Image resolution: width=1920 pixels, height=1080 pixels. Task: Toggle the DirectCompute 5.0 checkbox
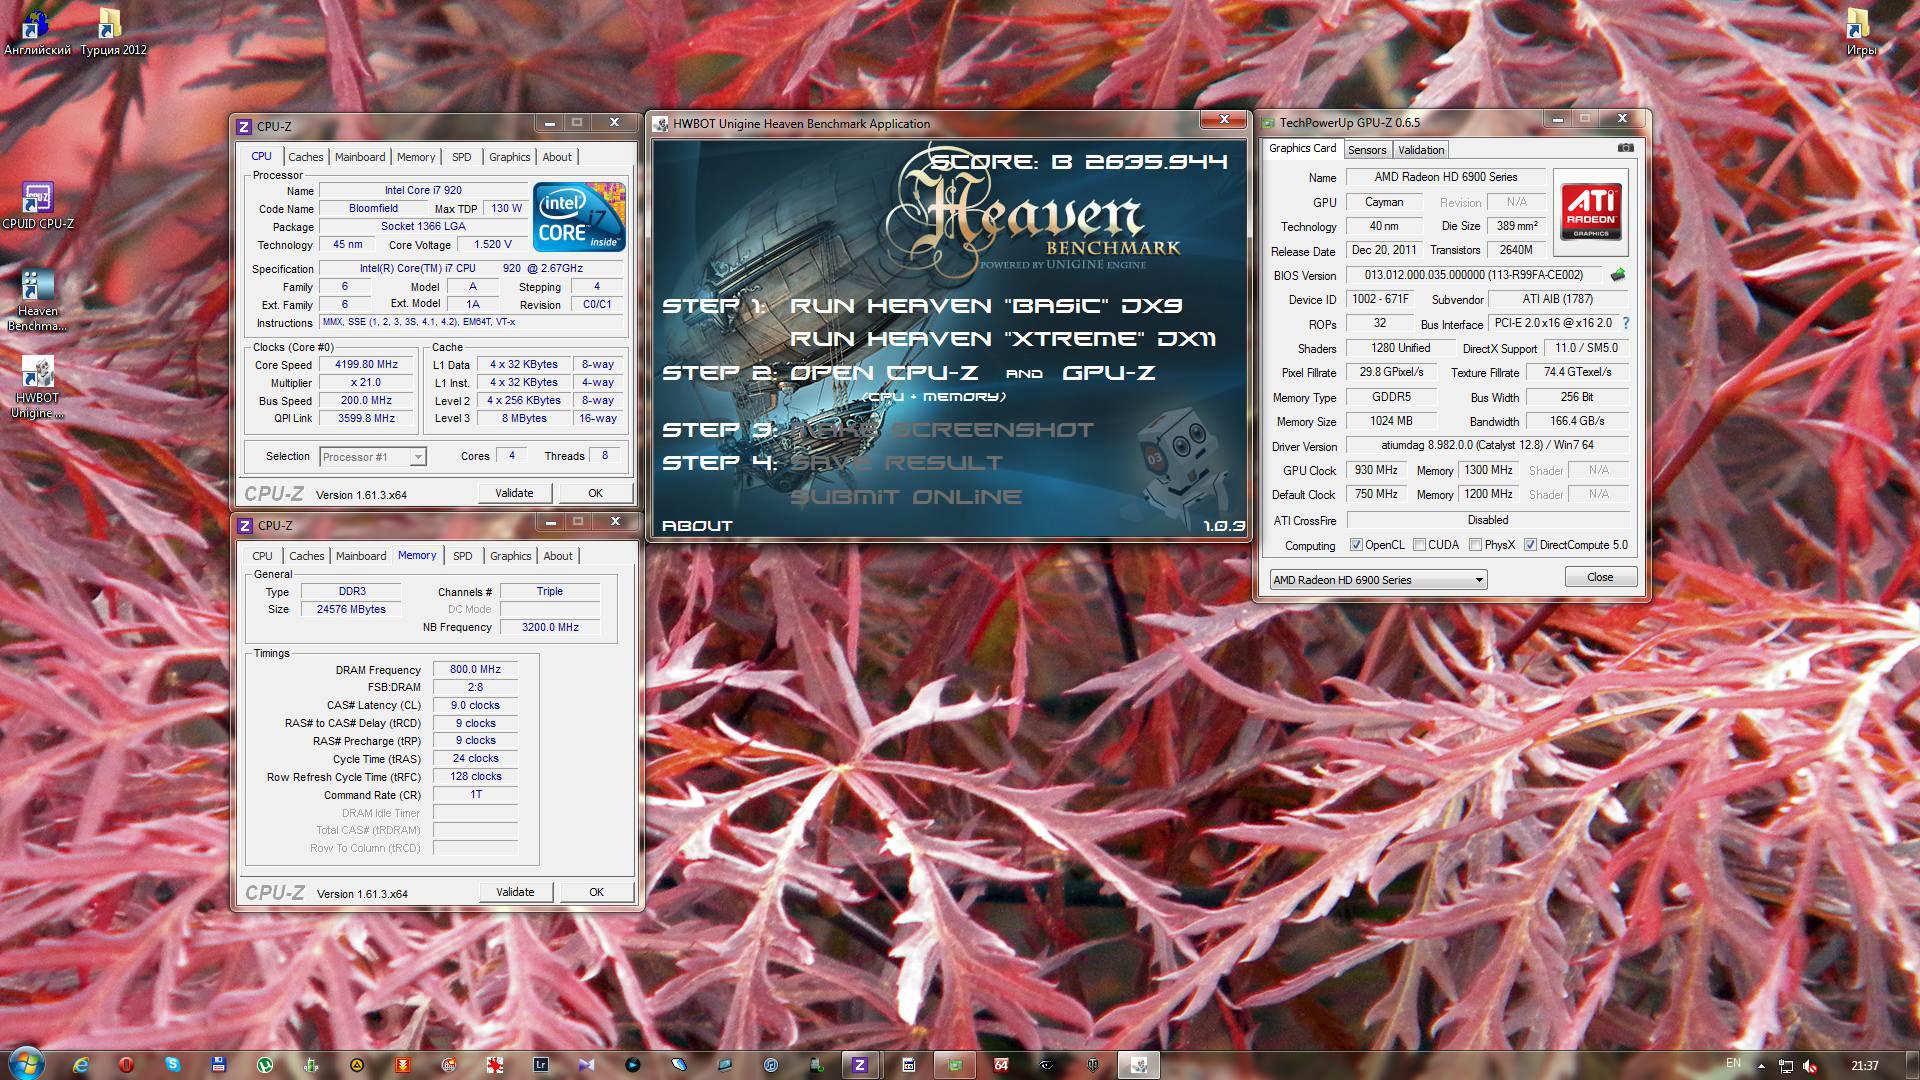[x=1530, y=545]
